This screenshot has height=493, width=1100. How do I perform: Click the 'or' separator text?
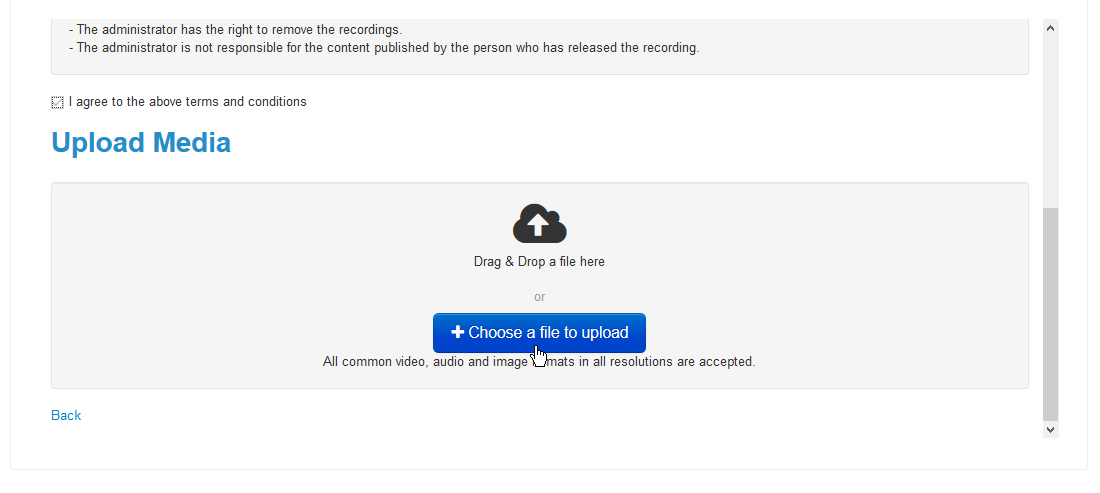(x=539, y=297)
